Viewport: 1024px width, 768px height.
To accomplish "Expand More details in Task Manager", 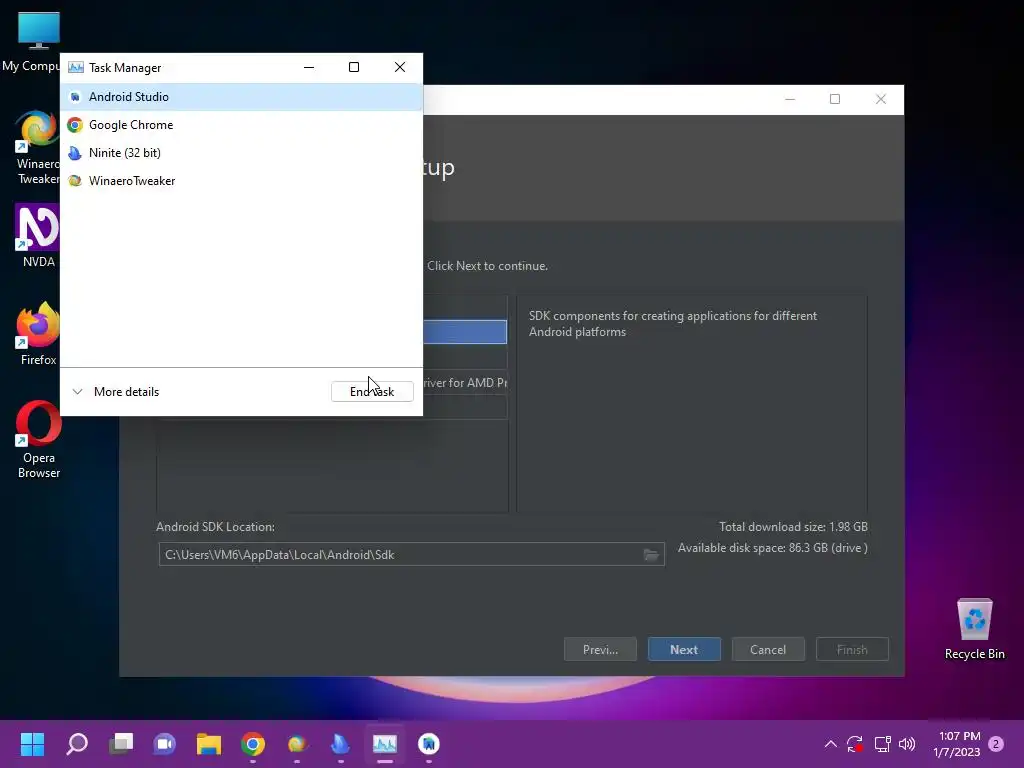I will 116,392.
